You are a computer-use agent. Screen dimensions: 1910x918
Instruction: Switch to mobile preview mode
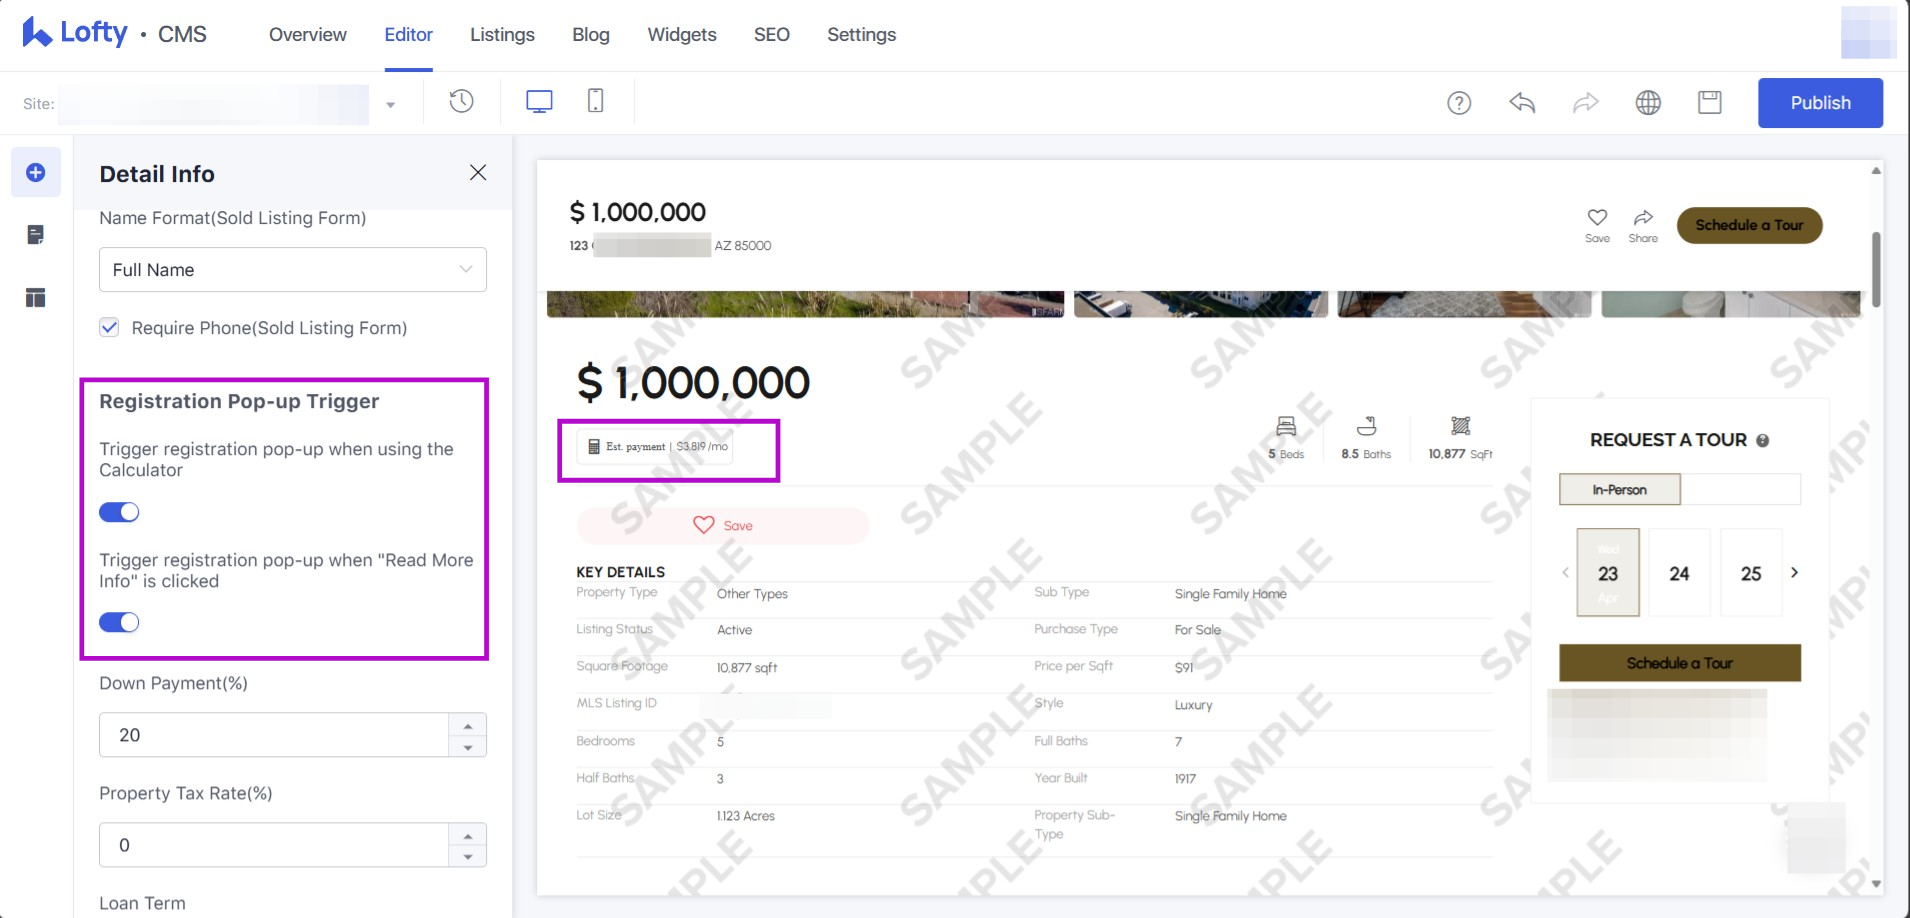[x=595, y=102]
